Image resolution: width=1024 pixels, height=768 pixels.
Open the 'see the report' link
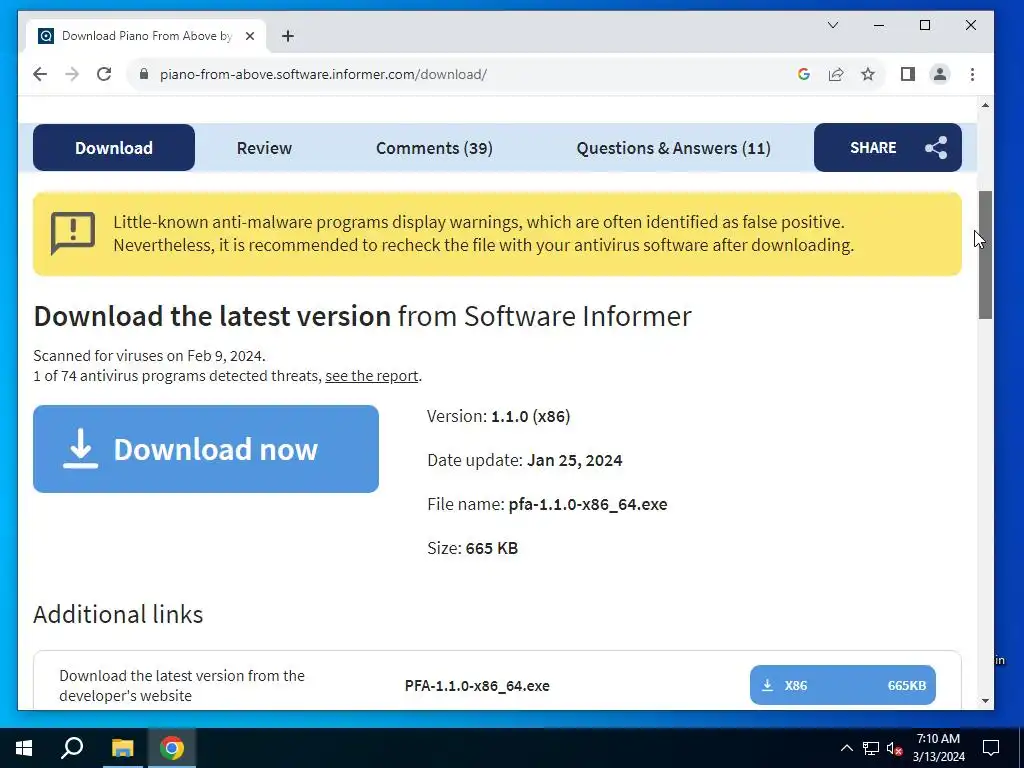372,376
